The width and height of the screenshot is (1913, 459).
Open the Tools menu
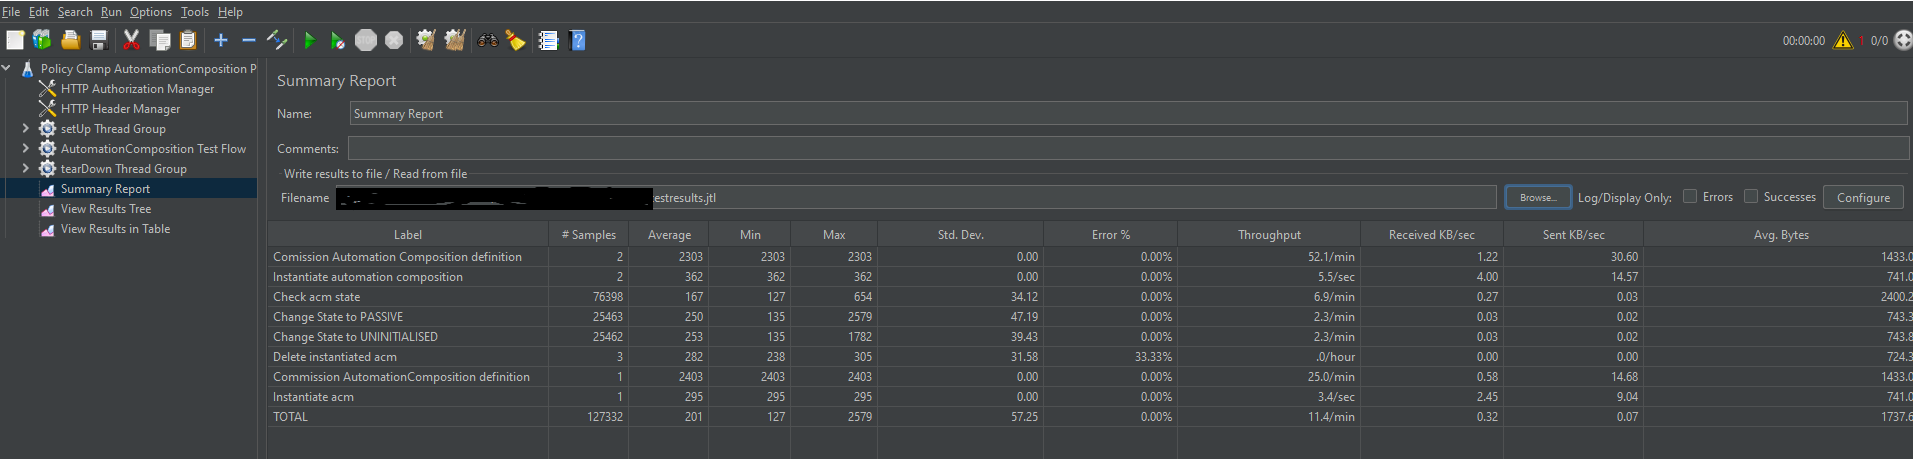(195, 12)
